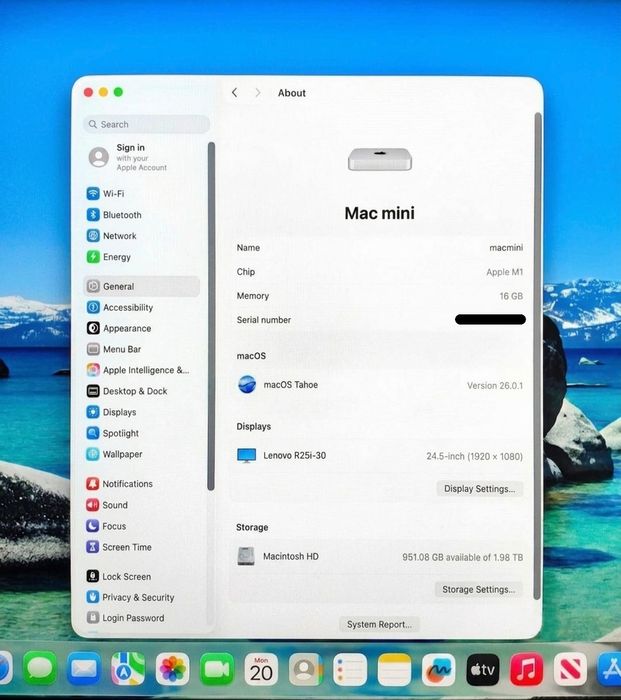The height and width of the screenshot is (700, 621).
Task: Open Spotlight settings
Action: (x=113, y=433)
